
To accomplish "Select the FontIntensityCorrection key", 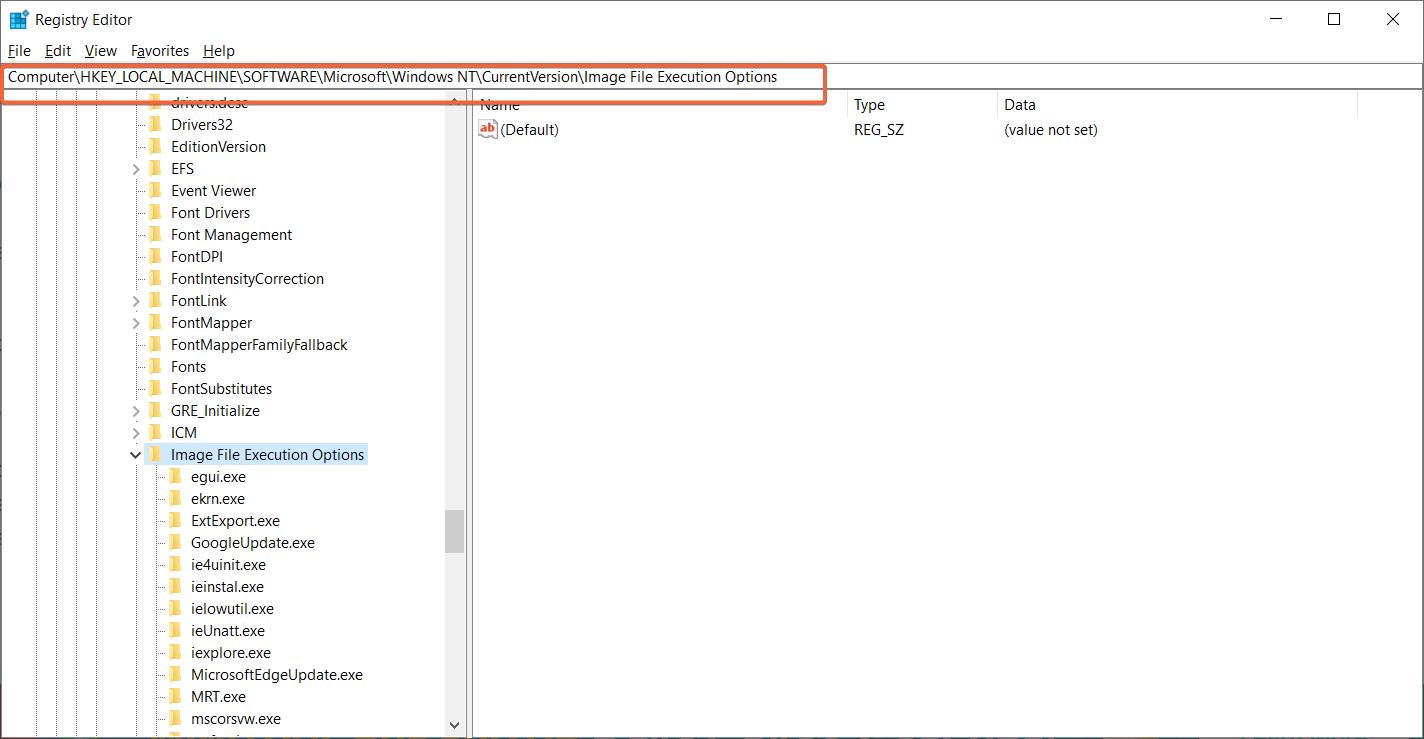I will [247, 279].
